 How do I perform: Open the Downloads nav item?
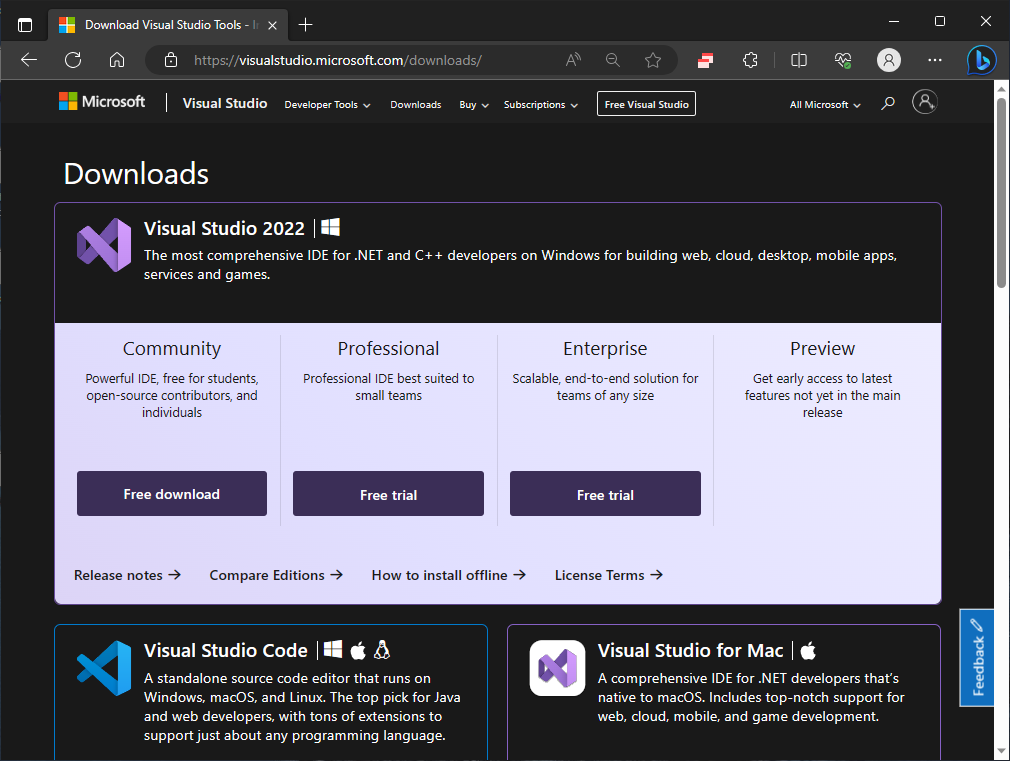(x=415, y=104)
